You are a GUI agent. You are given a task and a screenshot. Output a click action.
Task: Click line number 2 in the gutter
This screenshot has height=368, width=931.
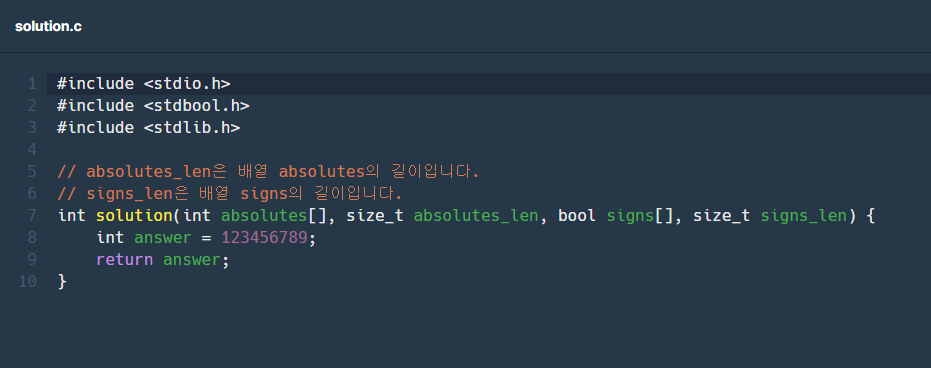pos(32,106)
